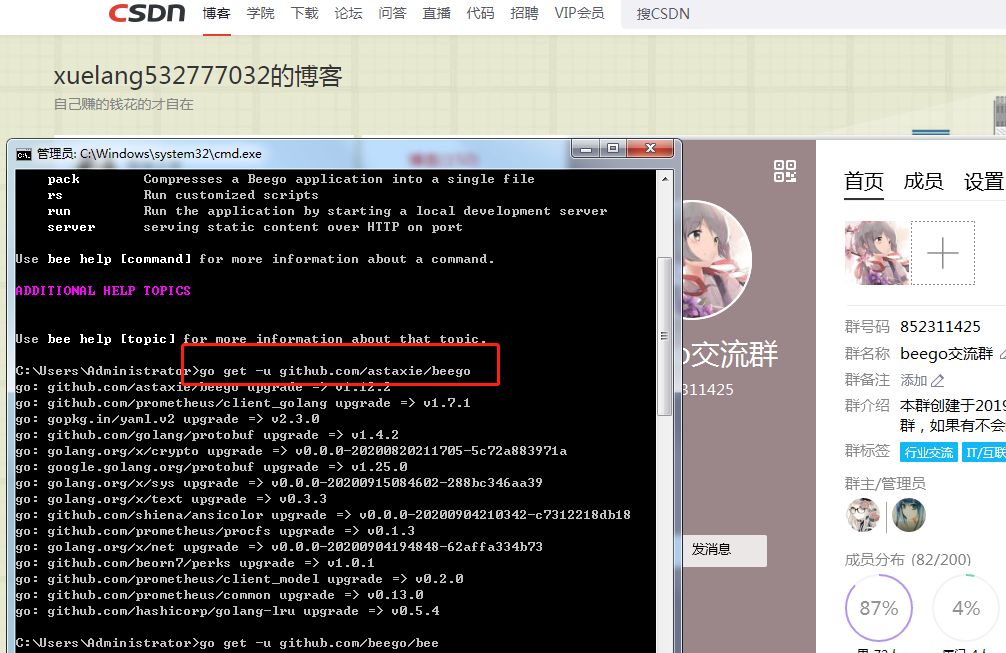Open the 下载 menu item
This screenshot has height=653, width=1006.
(x=304, y=13)
